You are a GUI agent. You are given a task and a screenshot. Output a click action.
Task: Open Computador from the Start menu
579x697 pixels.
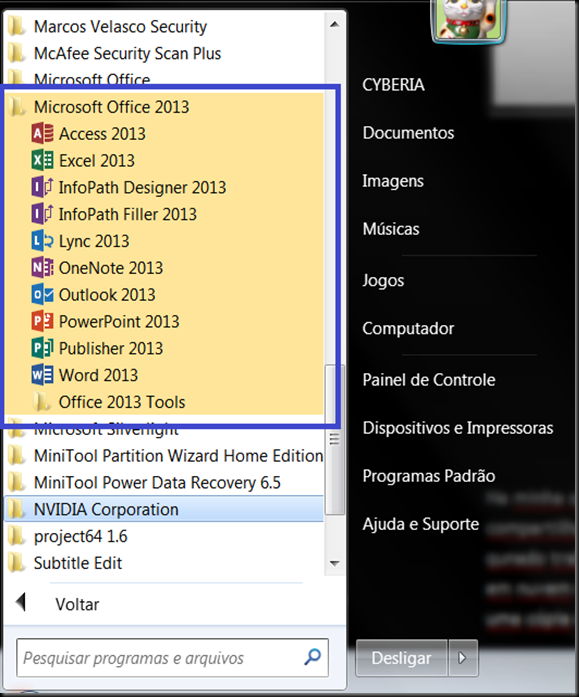(x=408, y=328)
